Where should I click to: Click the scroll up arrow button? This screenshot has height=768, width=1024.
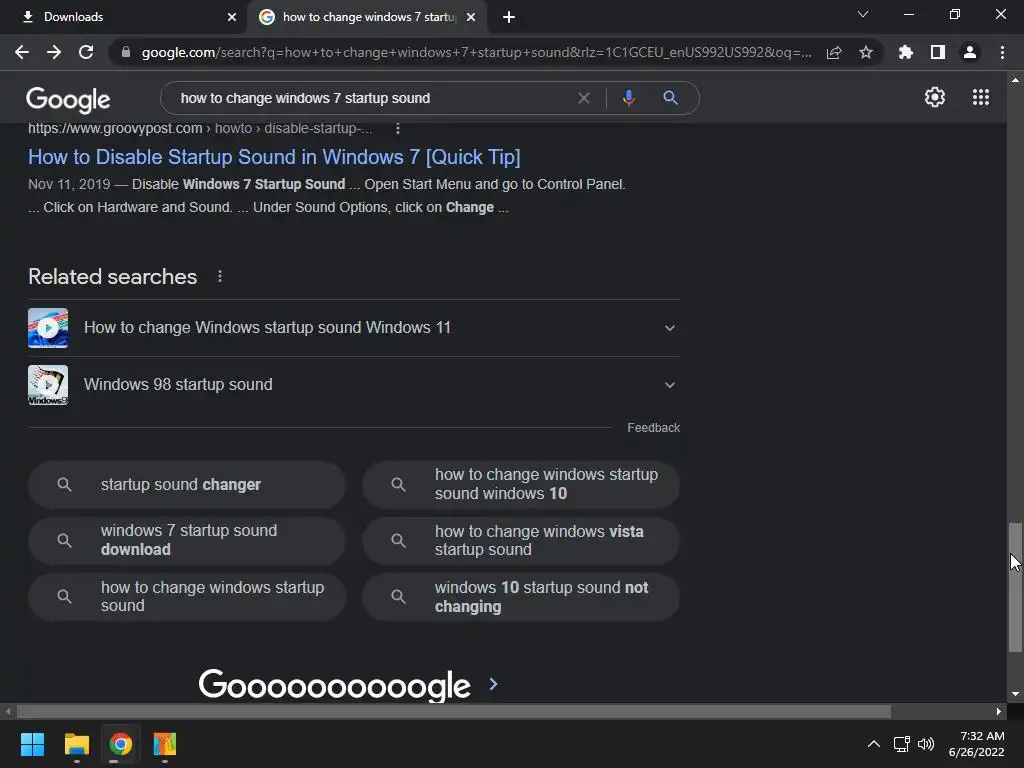[x=1015, y=80]
